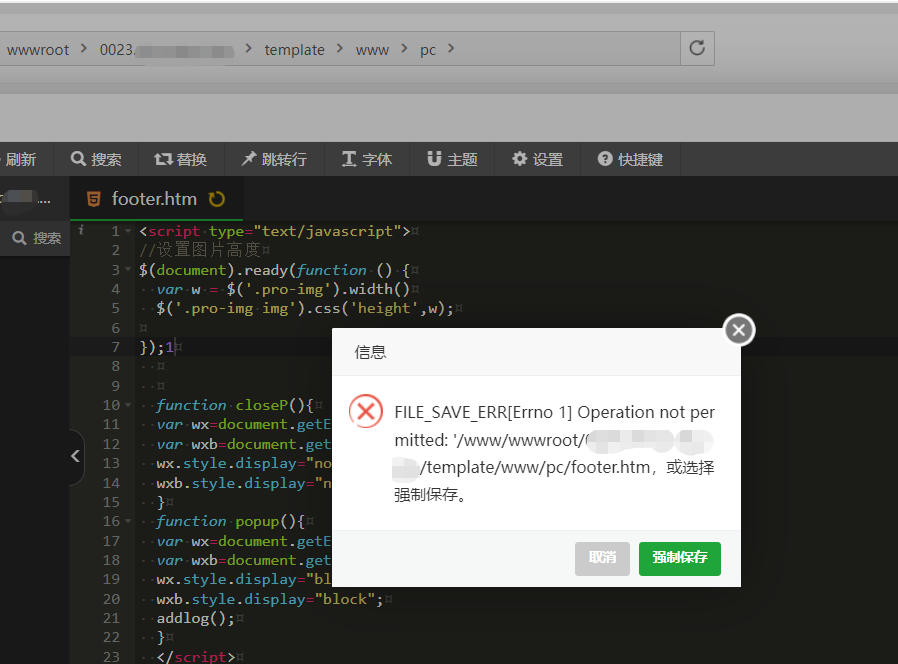Click the refresh icon beside the path bar

coord(697,48)
